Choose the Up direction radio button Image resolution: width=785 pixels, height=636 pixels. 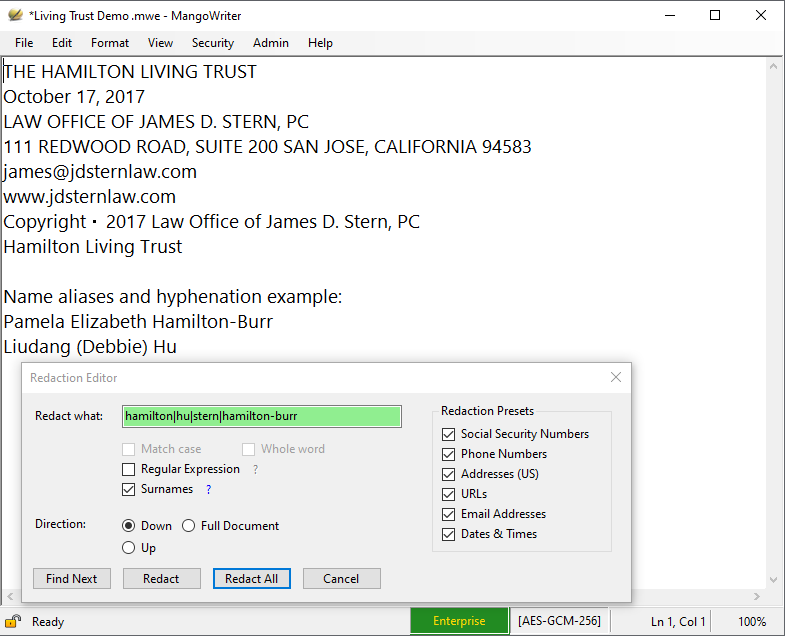click(129, 548)
